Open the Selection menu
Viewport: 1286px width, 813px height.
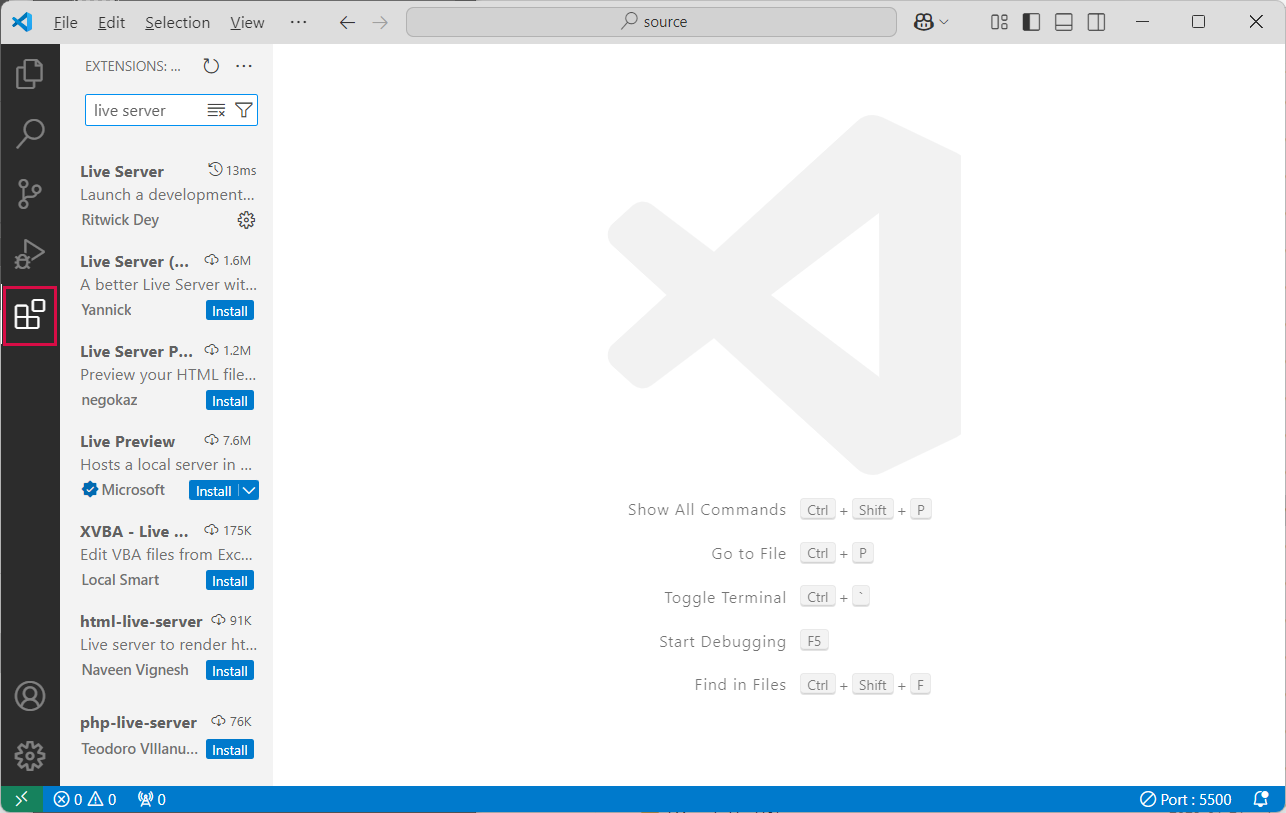(177, 22)
